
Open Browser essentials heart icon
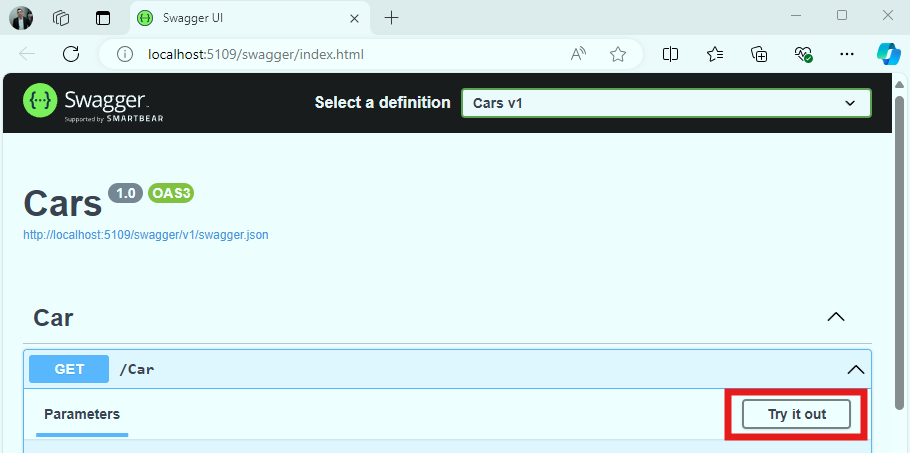point(803,55)
